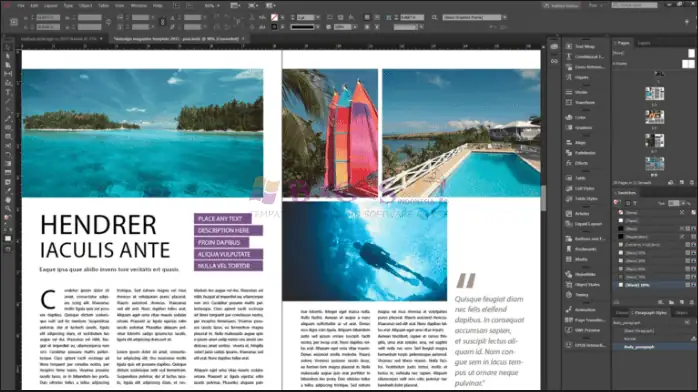
Task: Click the Publish Online button
Action: coord(561,5)
